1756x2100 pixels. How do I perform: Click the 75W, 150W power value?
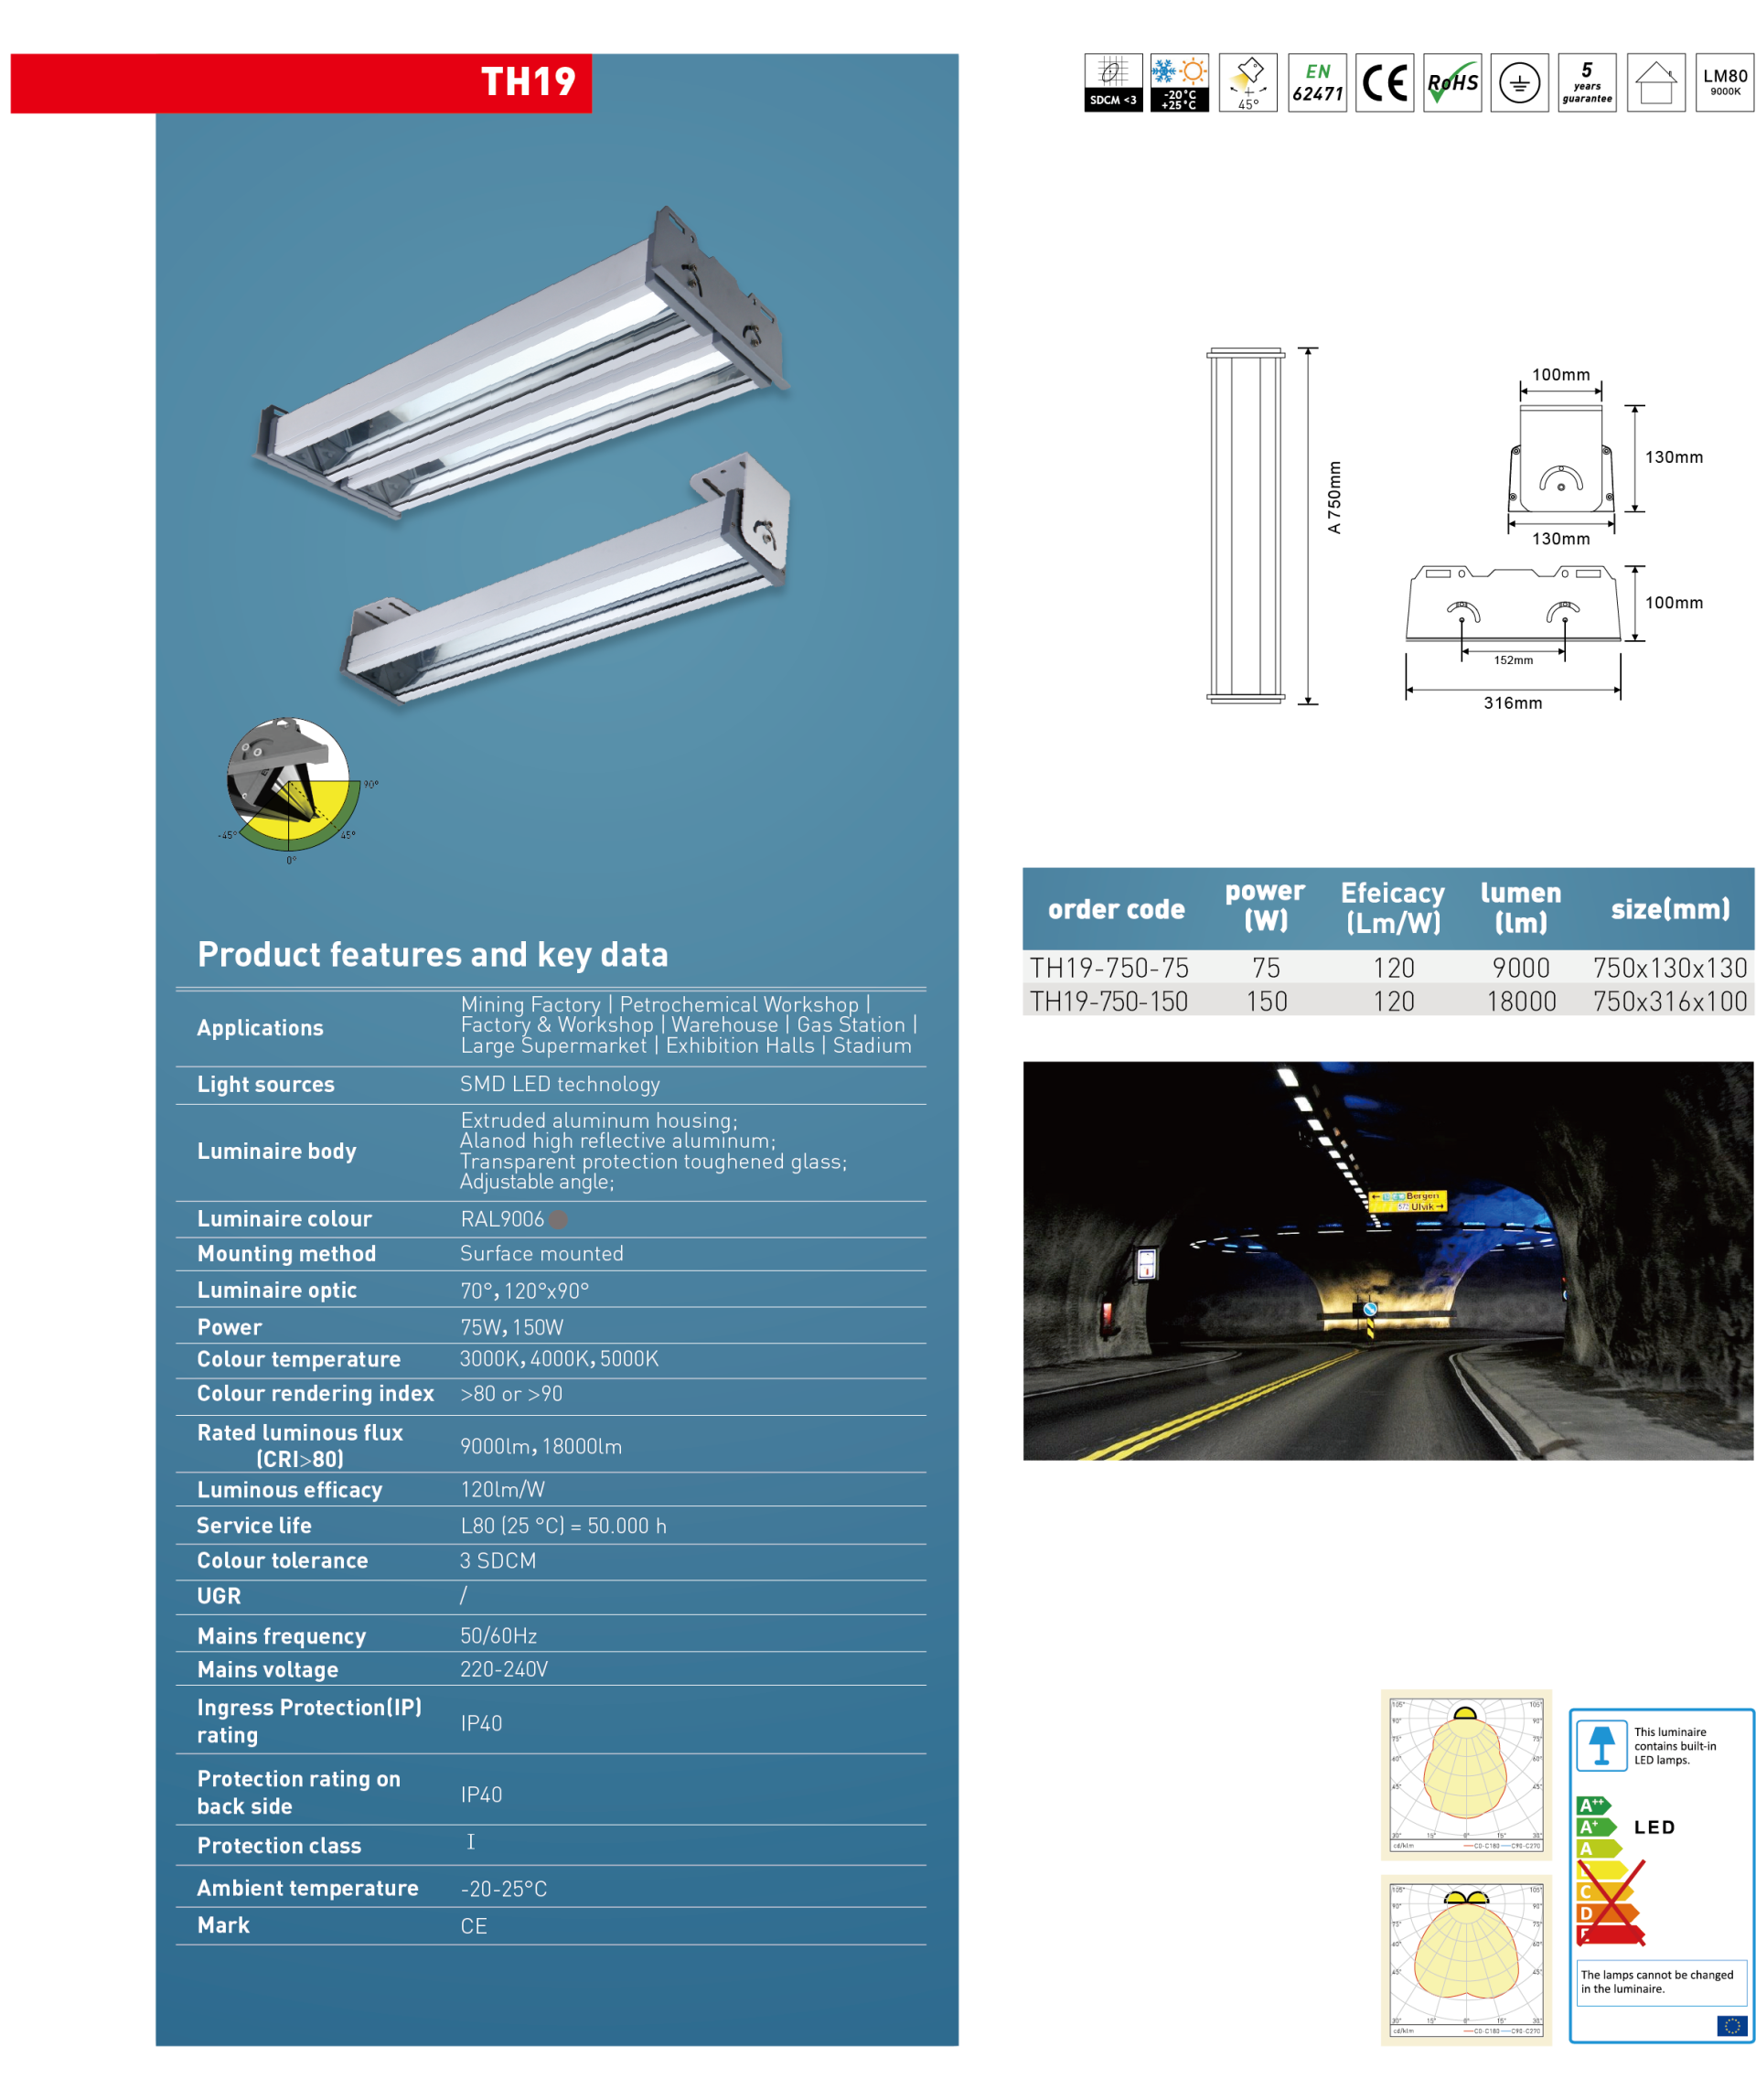[x=512, y=1327]
